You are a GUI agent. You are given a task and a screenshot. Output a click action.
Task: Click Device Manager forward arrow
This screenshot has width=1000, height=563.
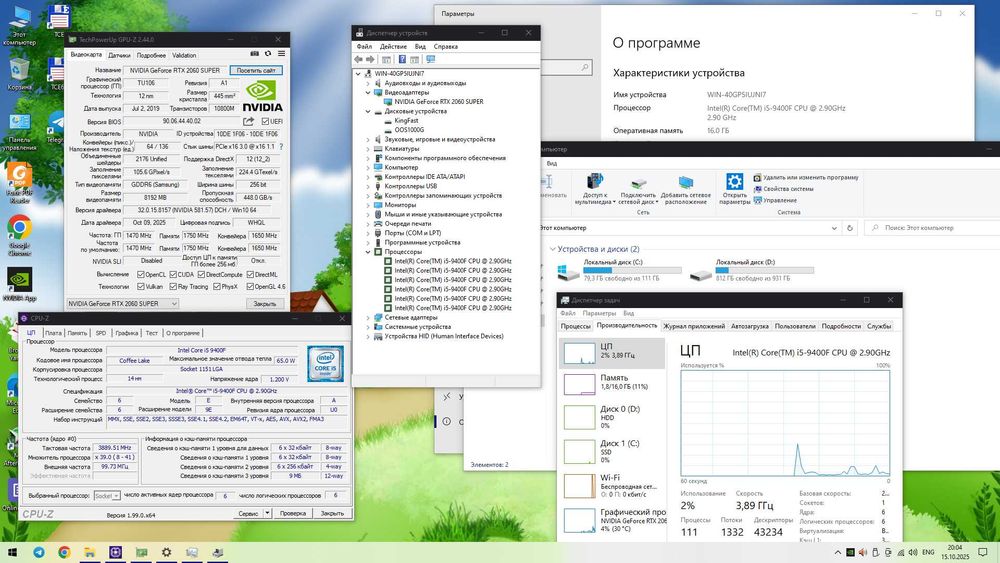(x=370, y=59)
